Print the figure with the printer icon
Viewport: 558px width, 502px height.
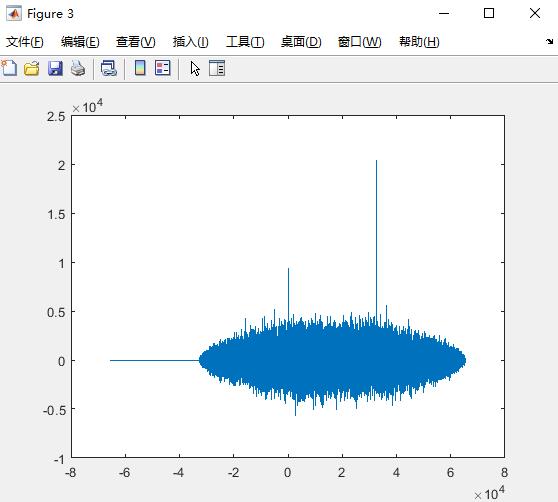78,68
